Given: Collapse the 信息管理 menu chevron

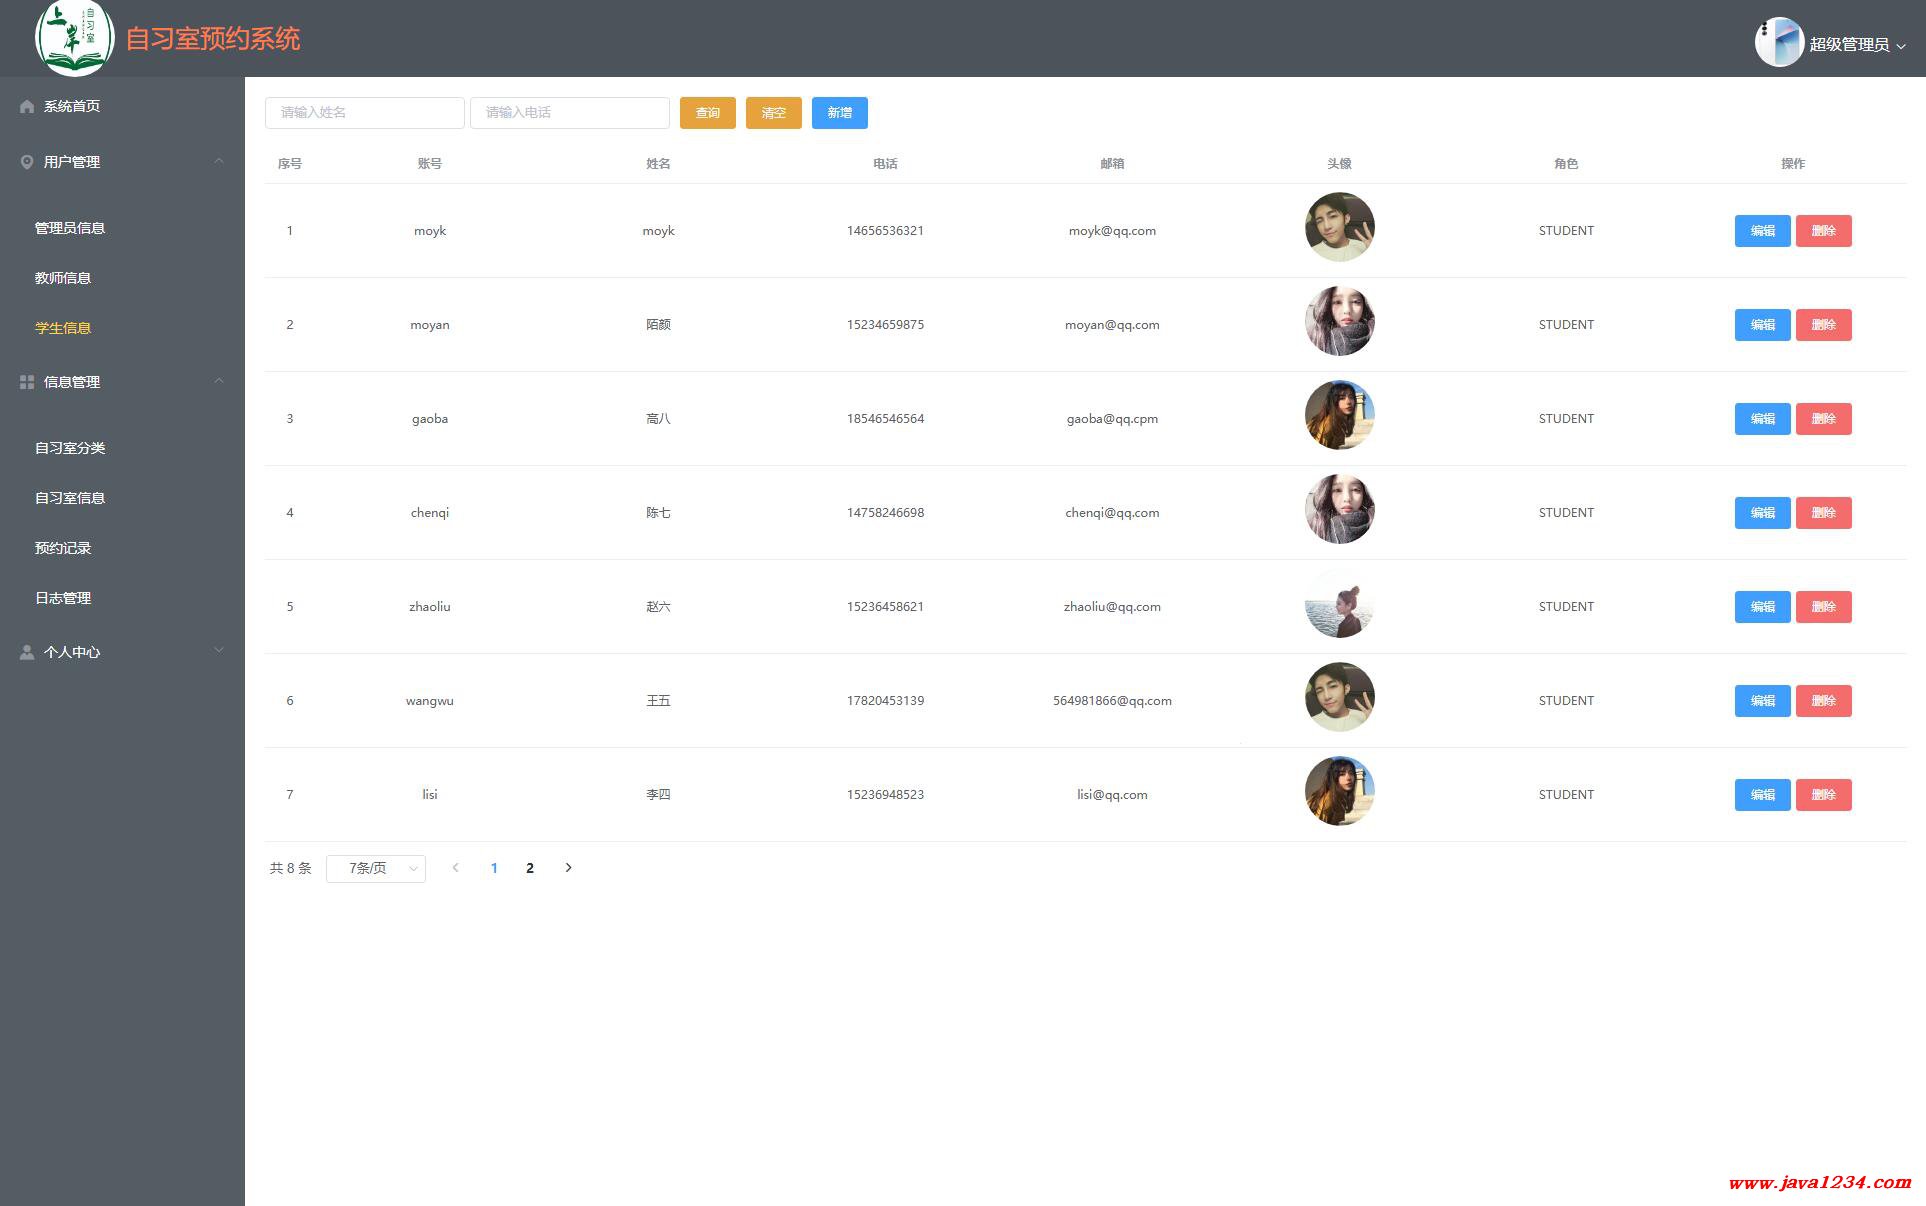Looking at the screenshot, I should (219, 381).
